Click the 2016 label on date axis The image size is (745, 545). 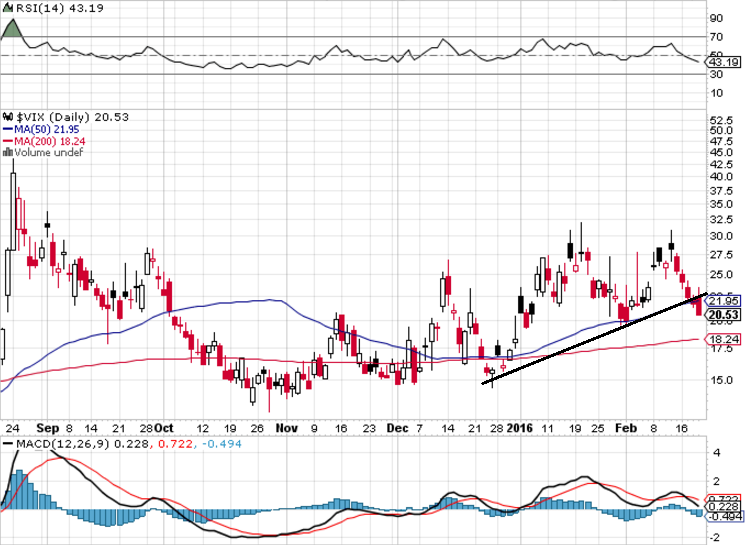[520, 428]
